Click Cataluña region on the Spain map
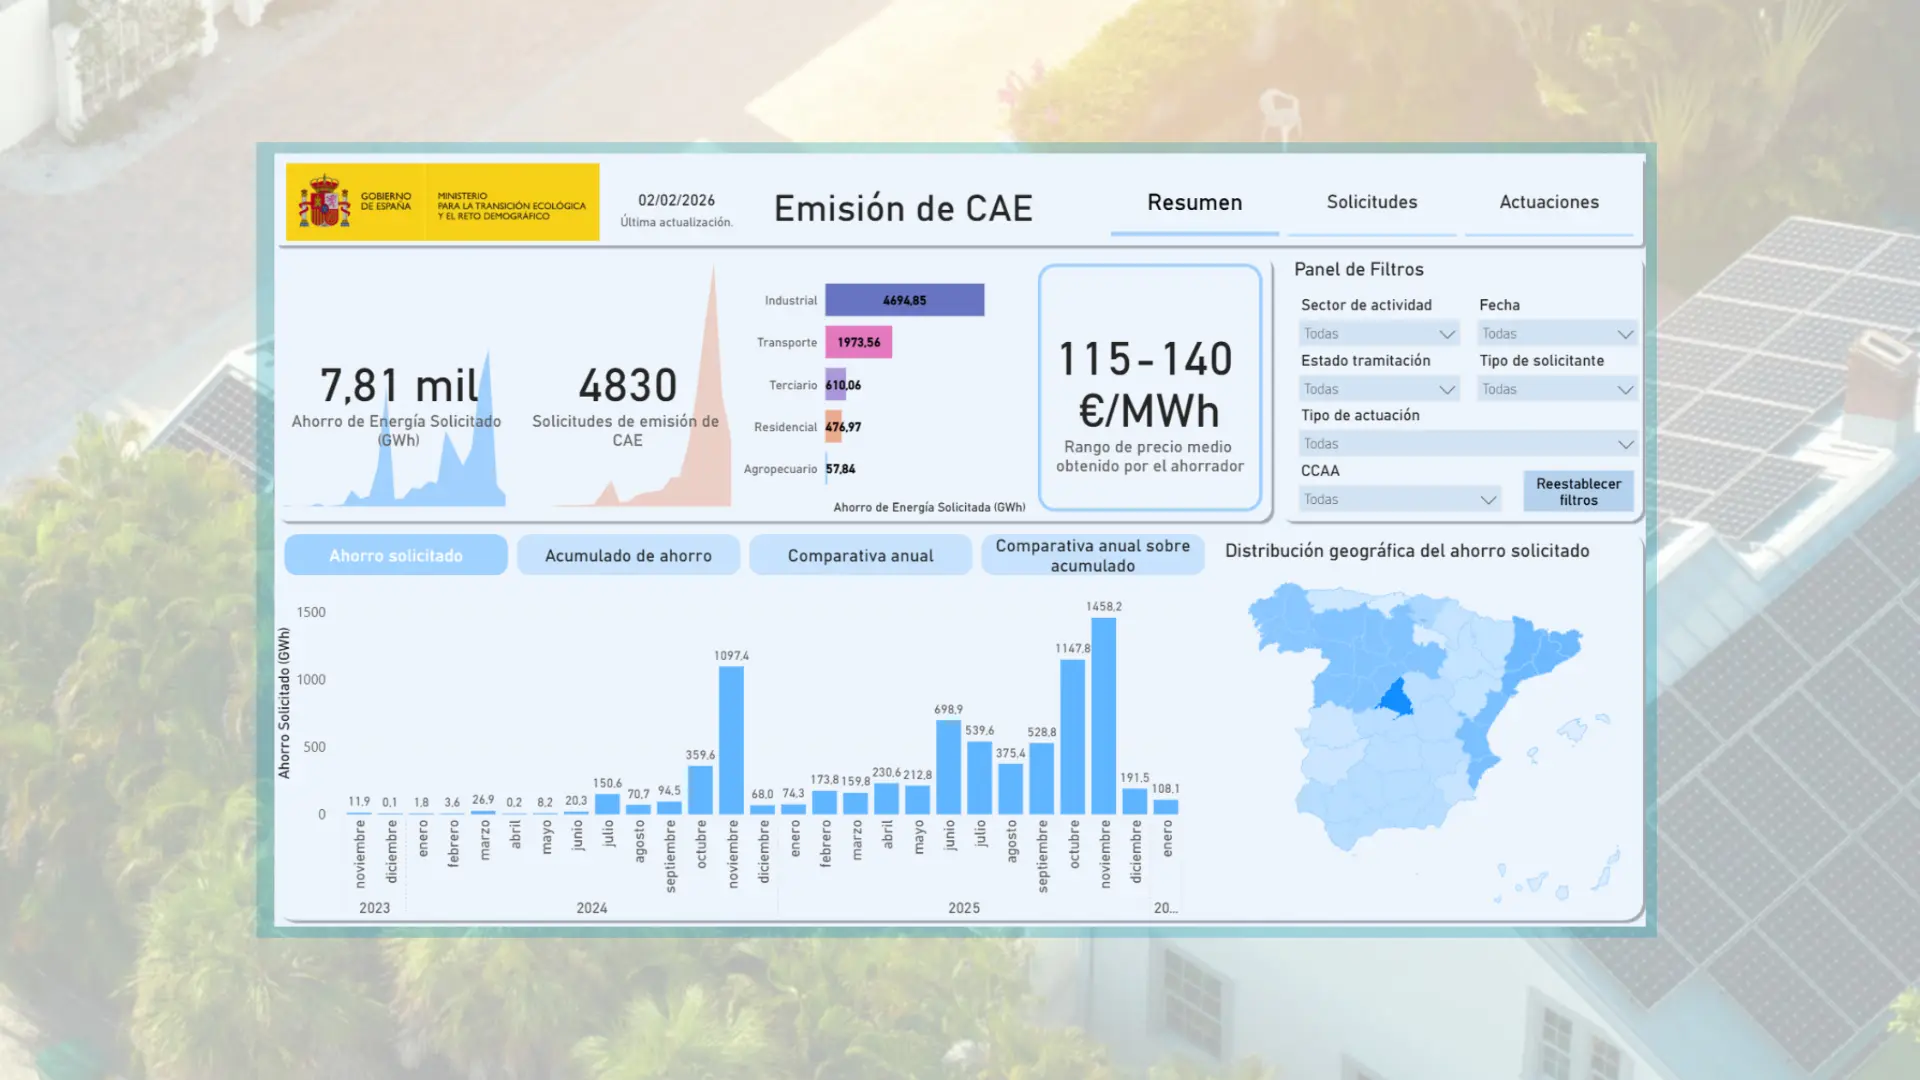 click(1537, 653)
